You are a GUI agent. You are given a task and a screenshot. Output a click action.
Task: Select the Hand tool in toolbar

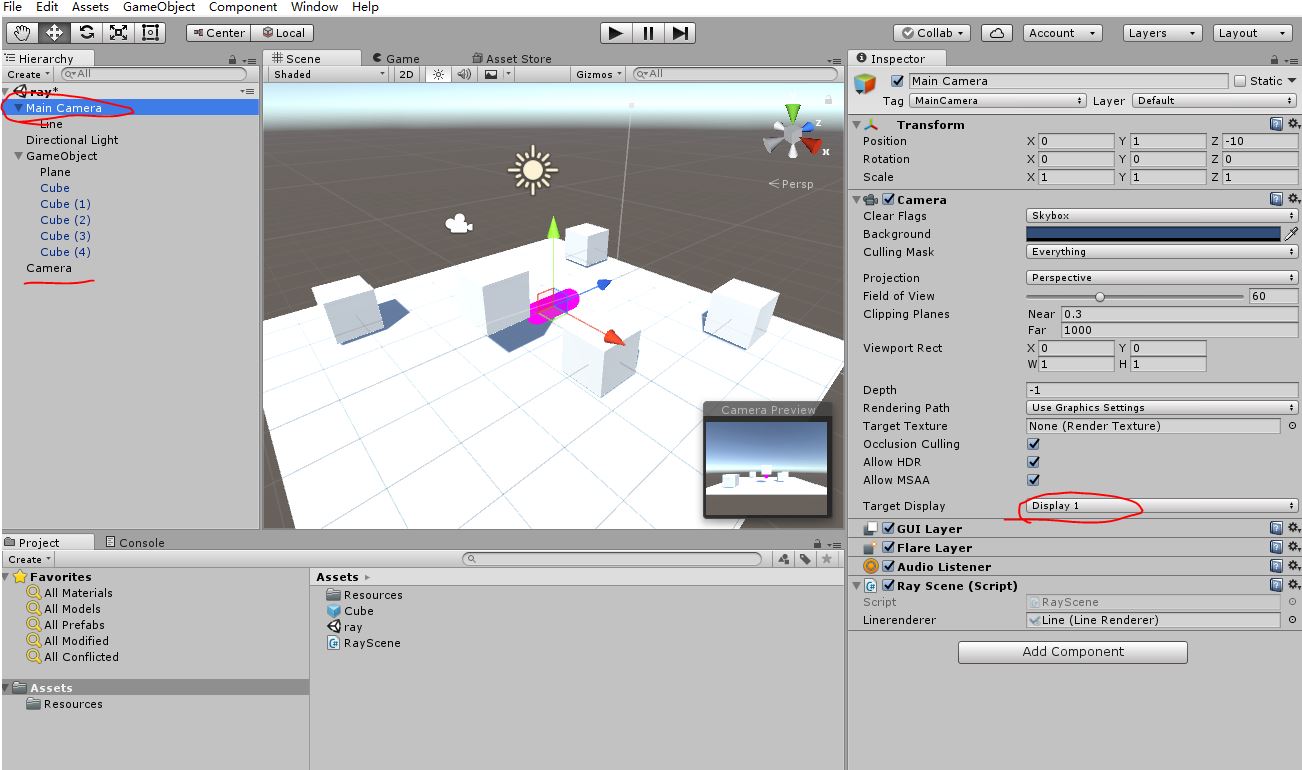[22, 33]
